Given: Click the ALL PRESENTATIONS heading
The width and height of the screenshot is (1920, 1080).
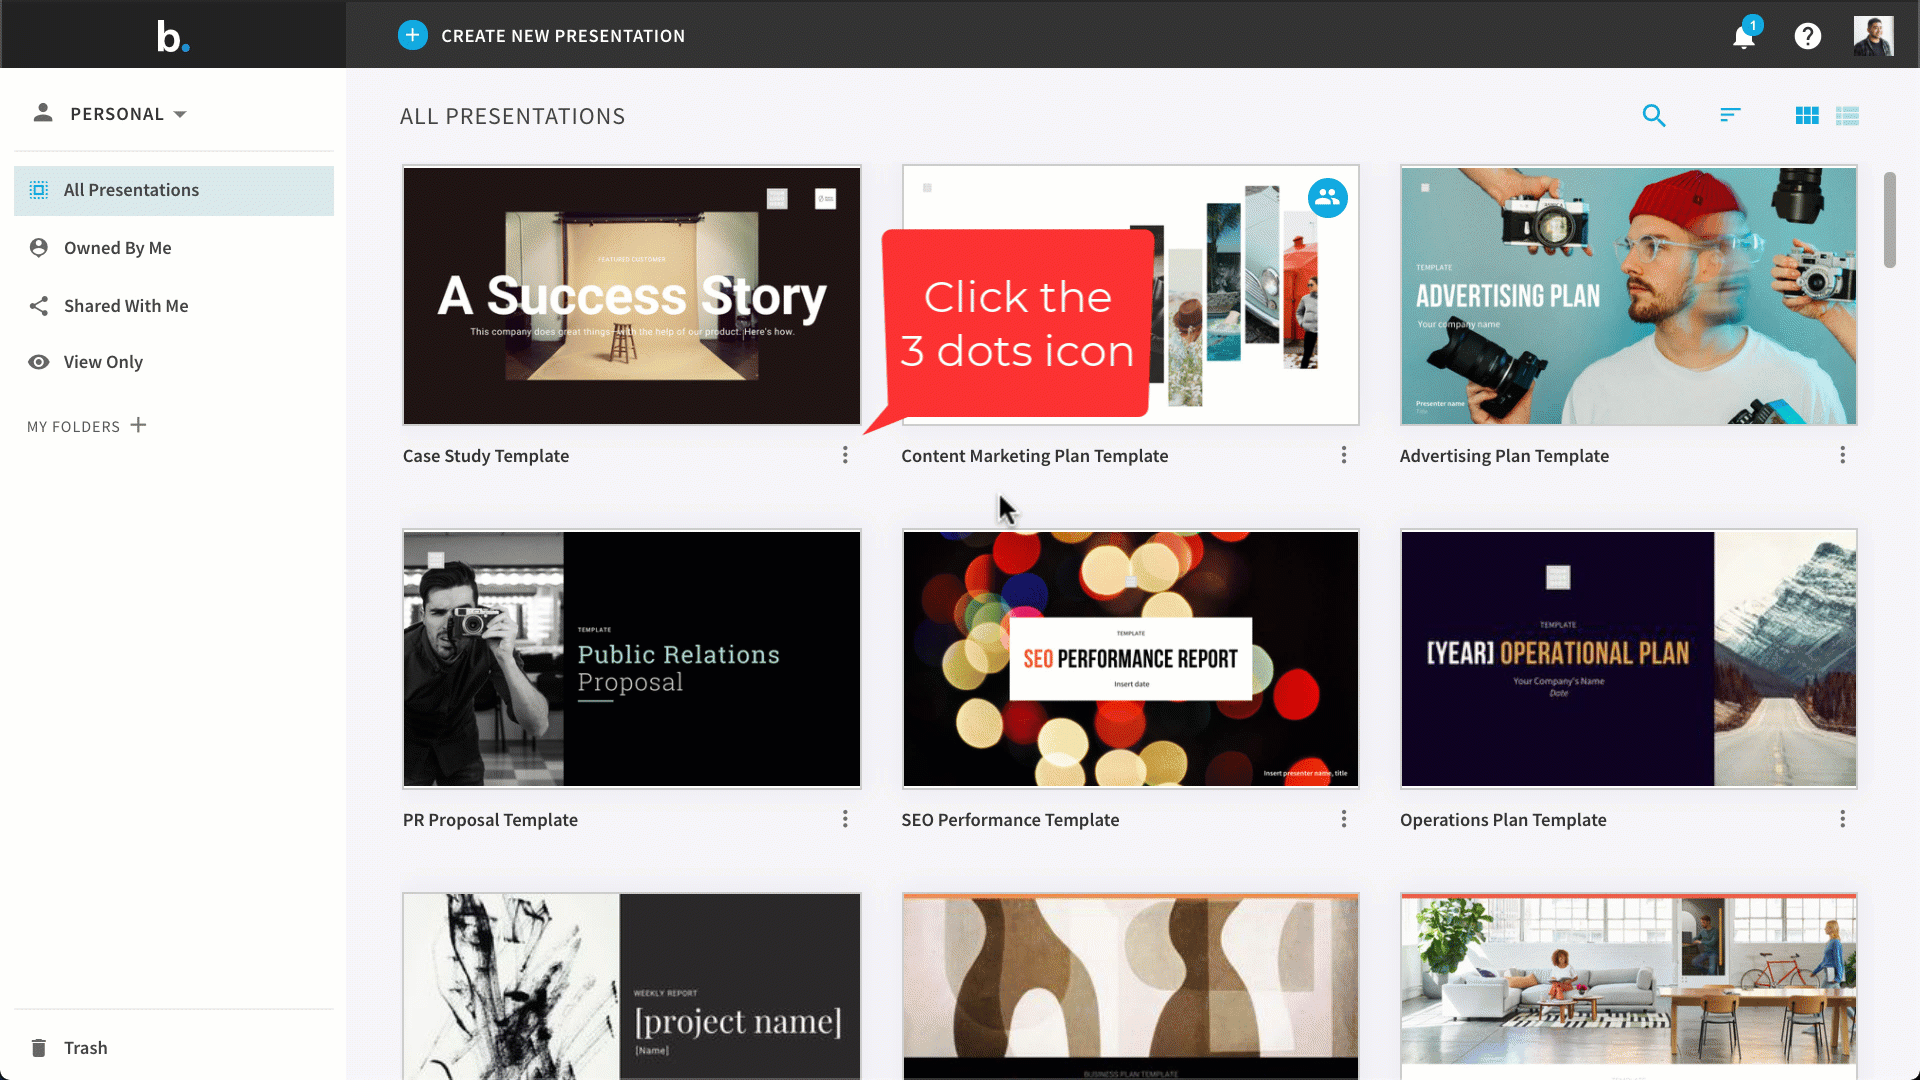Looking at the screenshot, I should point(512,116).
